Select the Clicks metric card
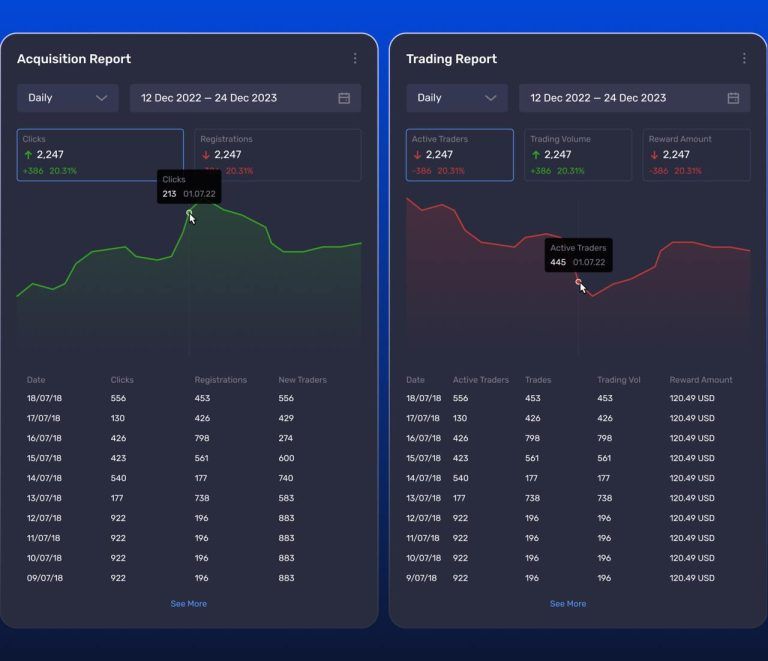The image size is (768, 661). pos(100,155)
